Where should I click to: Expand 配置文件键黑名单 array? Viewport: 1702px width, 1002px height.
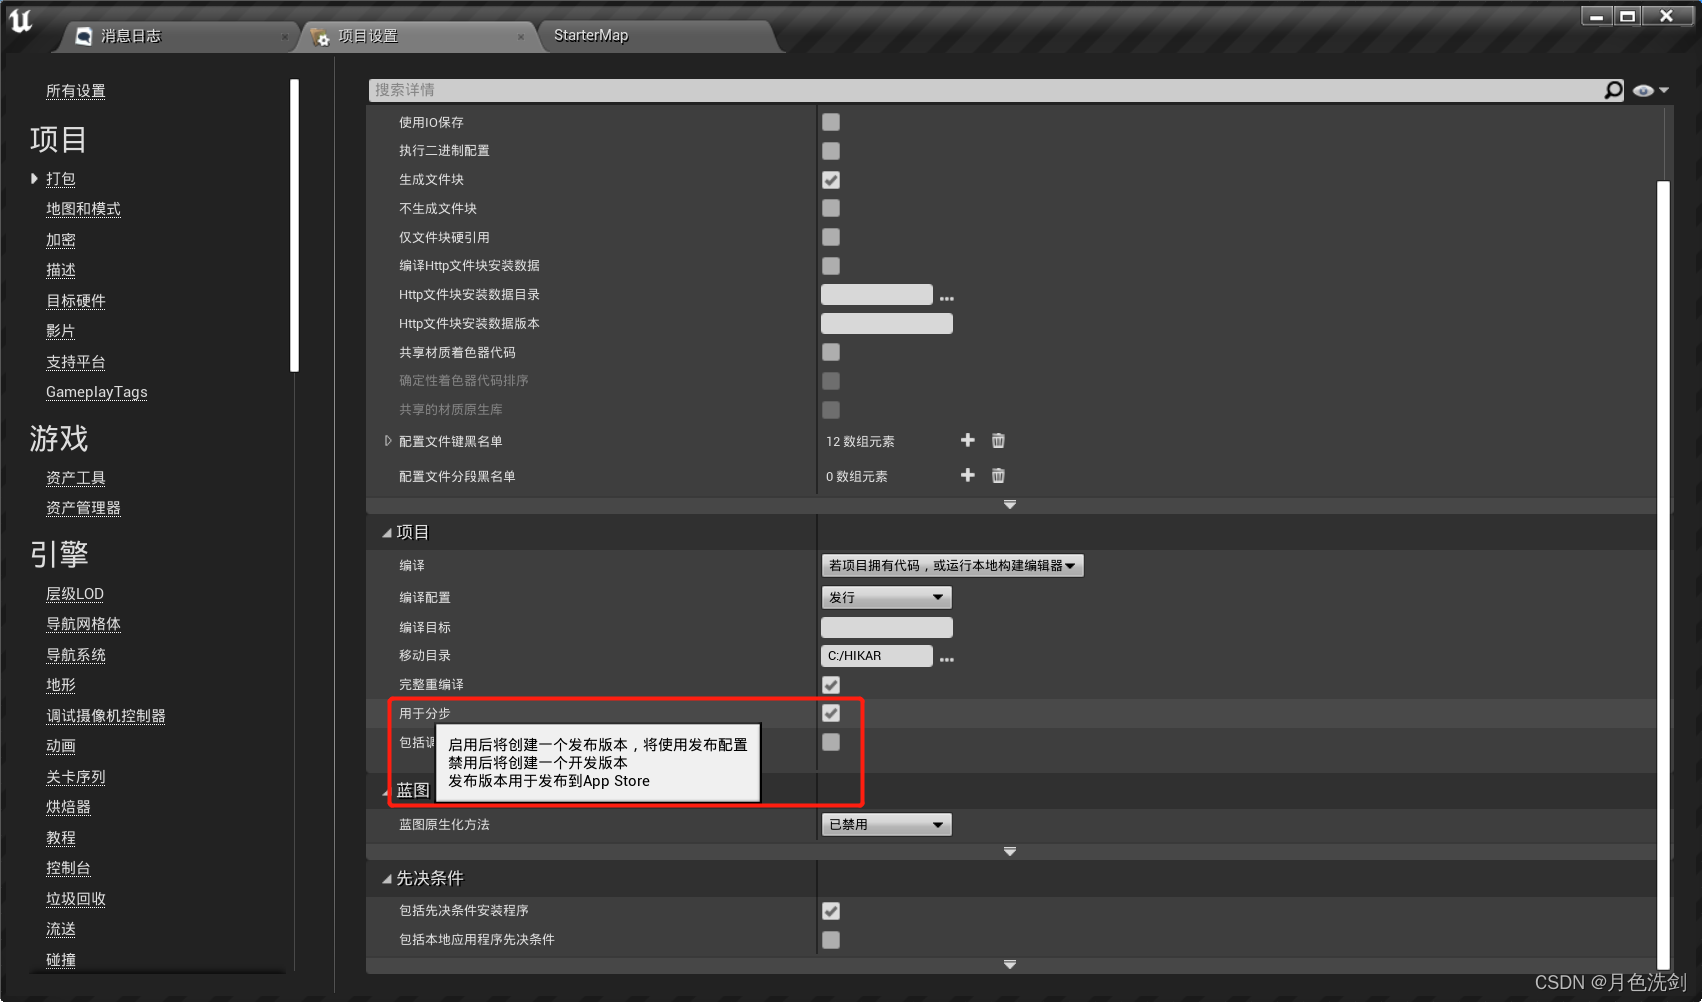388,441
